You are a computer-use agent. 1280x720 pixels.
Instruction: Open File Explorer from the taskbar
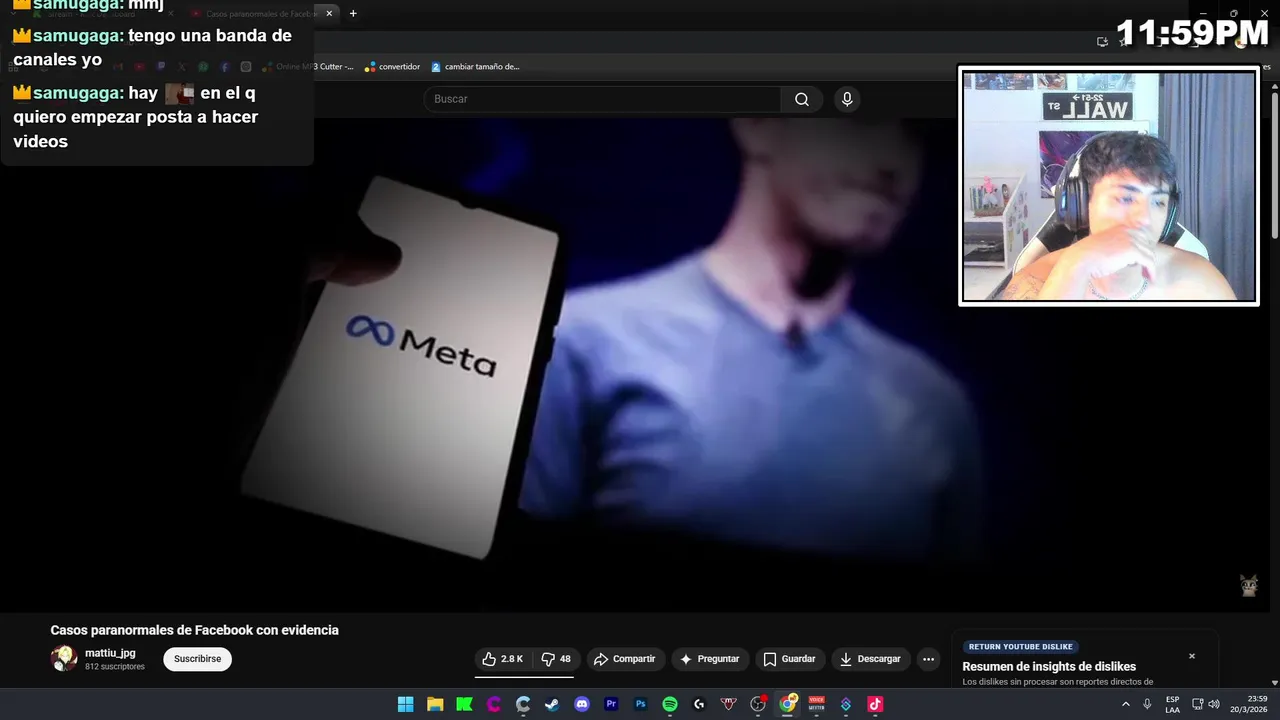(435, 704)
